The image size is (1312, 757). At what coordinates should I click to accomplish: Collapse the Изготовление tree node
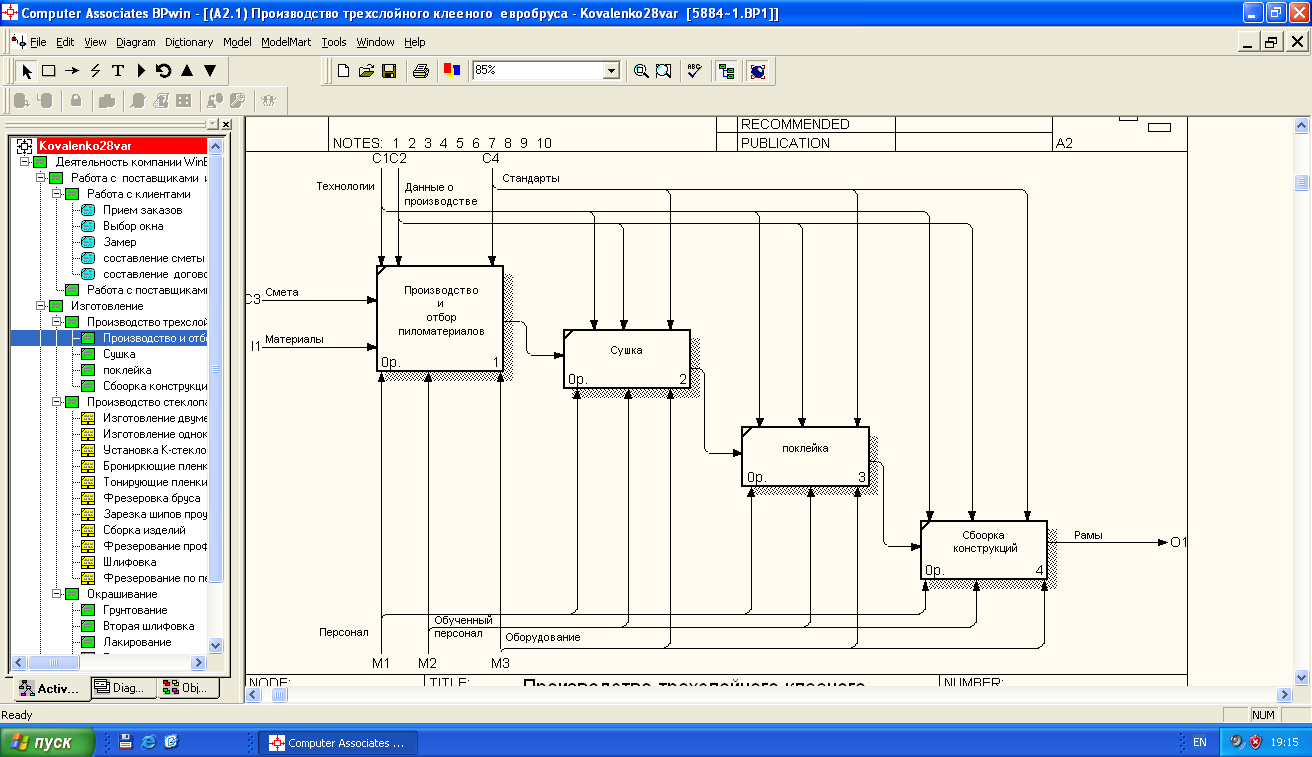(x=41, y=306)
